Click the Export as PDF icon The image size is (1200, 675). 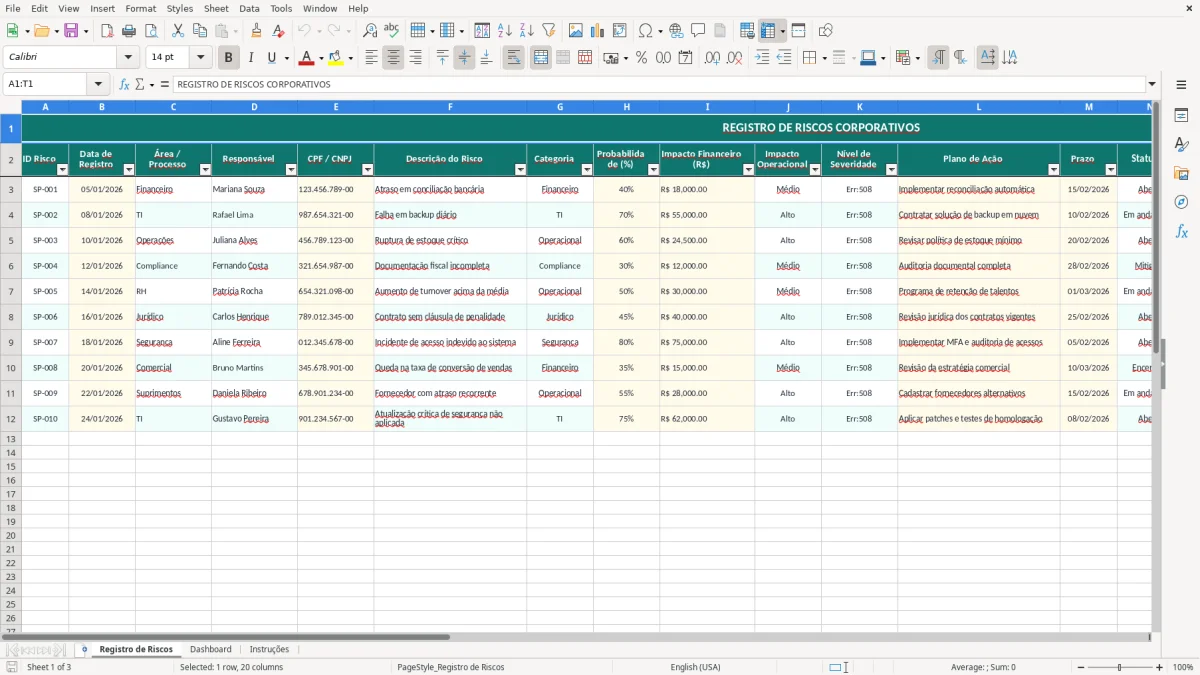coord(107,31)
